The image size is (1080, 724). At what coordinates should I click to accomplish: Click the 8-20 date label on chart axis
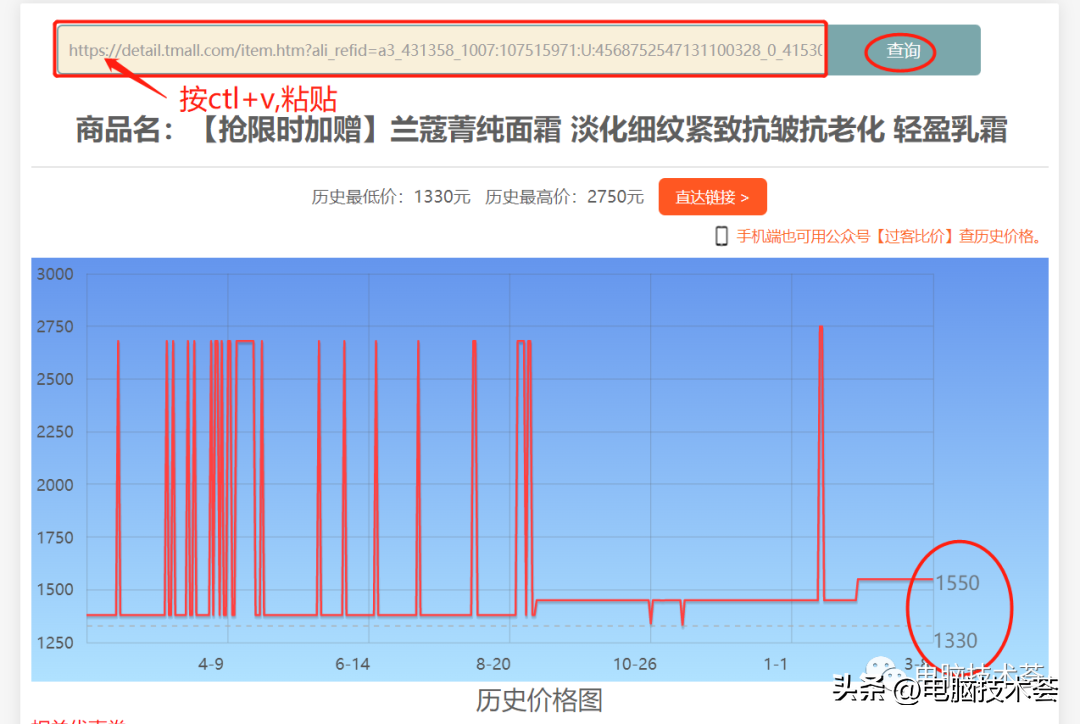point(492,663)
